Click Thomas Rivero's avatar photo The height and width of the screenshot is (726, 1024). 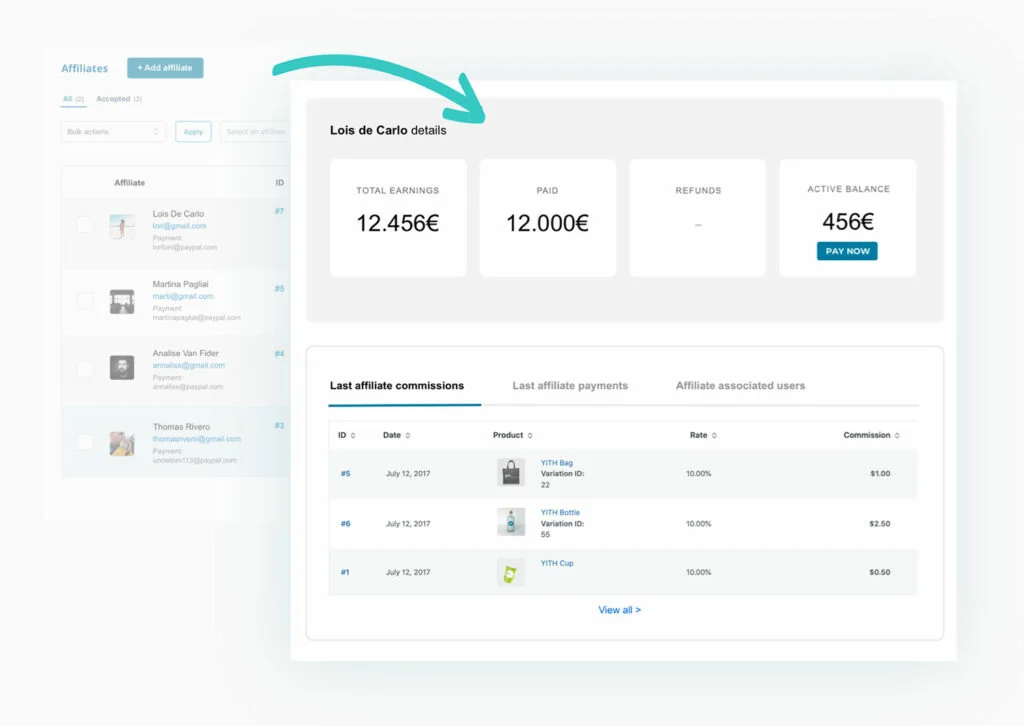122,443
